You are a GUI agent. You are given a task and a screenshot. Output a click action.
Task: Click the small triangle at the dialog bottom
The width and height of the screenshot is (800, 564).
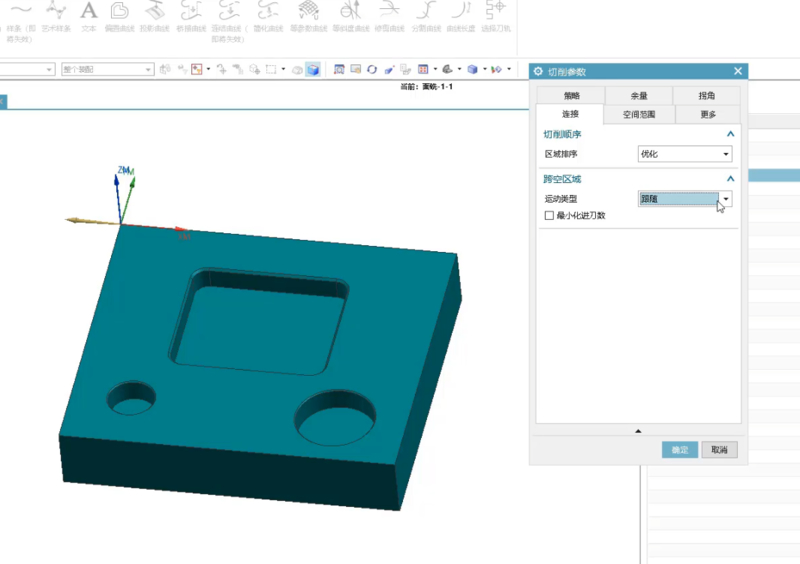click(x=638, y=431)
